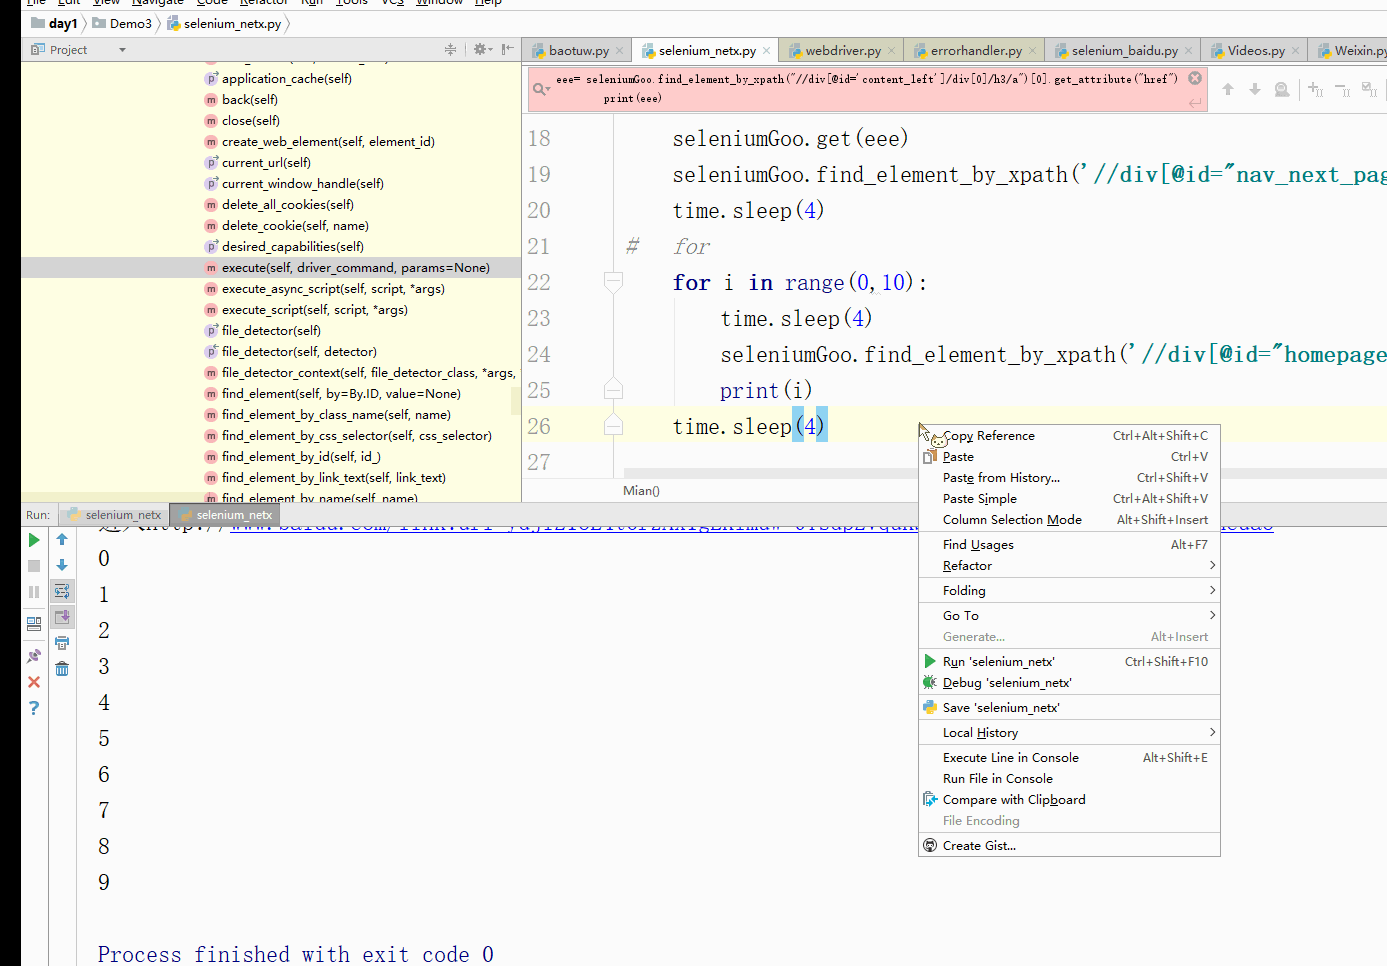Close Run panel with the red X
This screenshot has height=966, width=1387.
[x=34, y=682]
